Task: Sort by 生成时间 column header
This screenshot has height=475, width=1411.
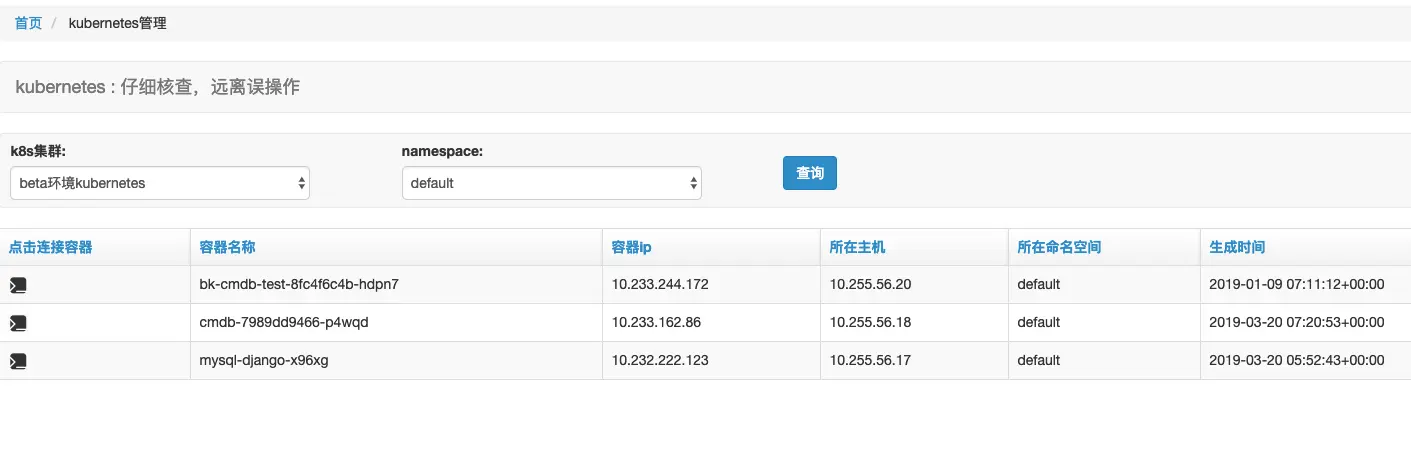Action: coord(1237,247)
